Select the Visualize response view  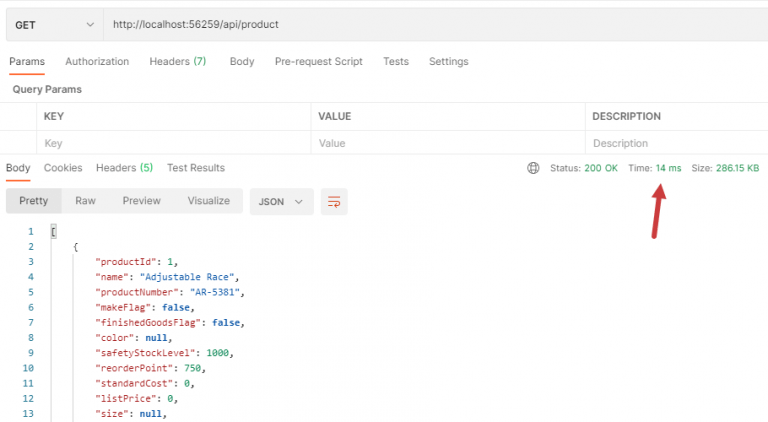(209, 201)
